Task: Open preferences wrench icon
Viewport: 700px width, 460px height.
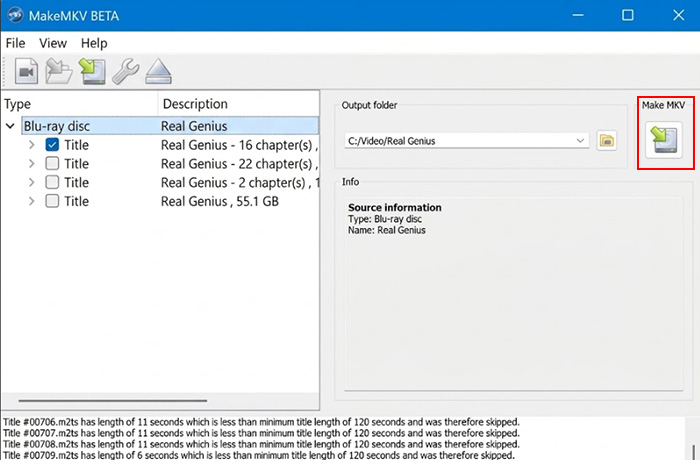Action: 125,71
